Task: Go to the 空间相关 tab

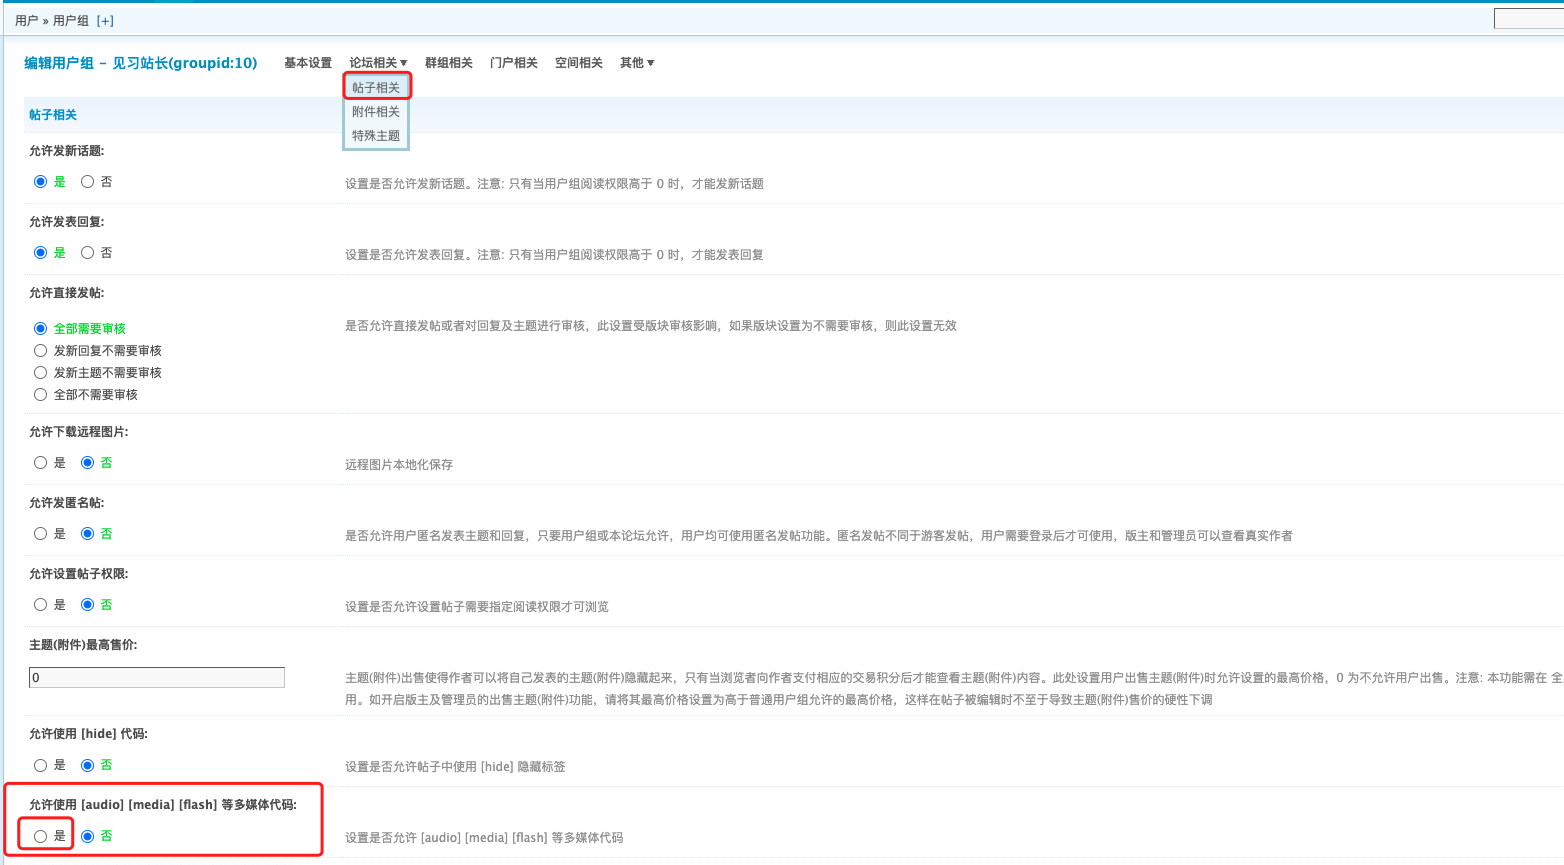Action: pos(579,63)
